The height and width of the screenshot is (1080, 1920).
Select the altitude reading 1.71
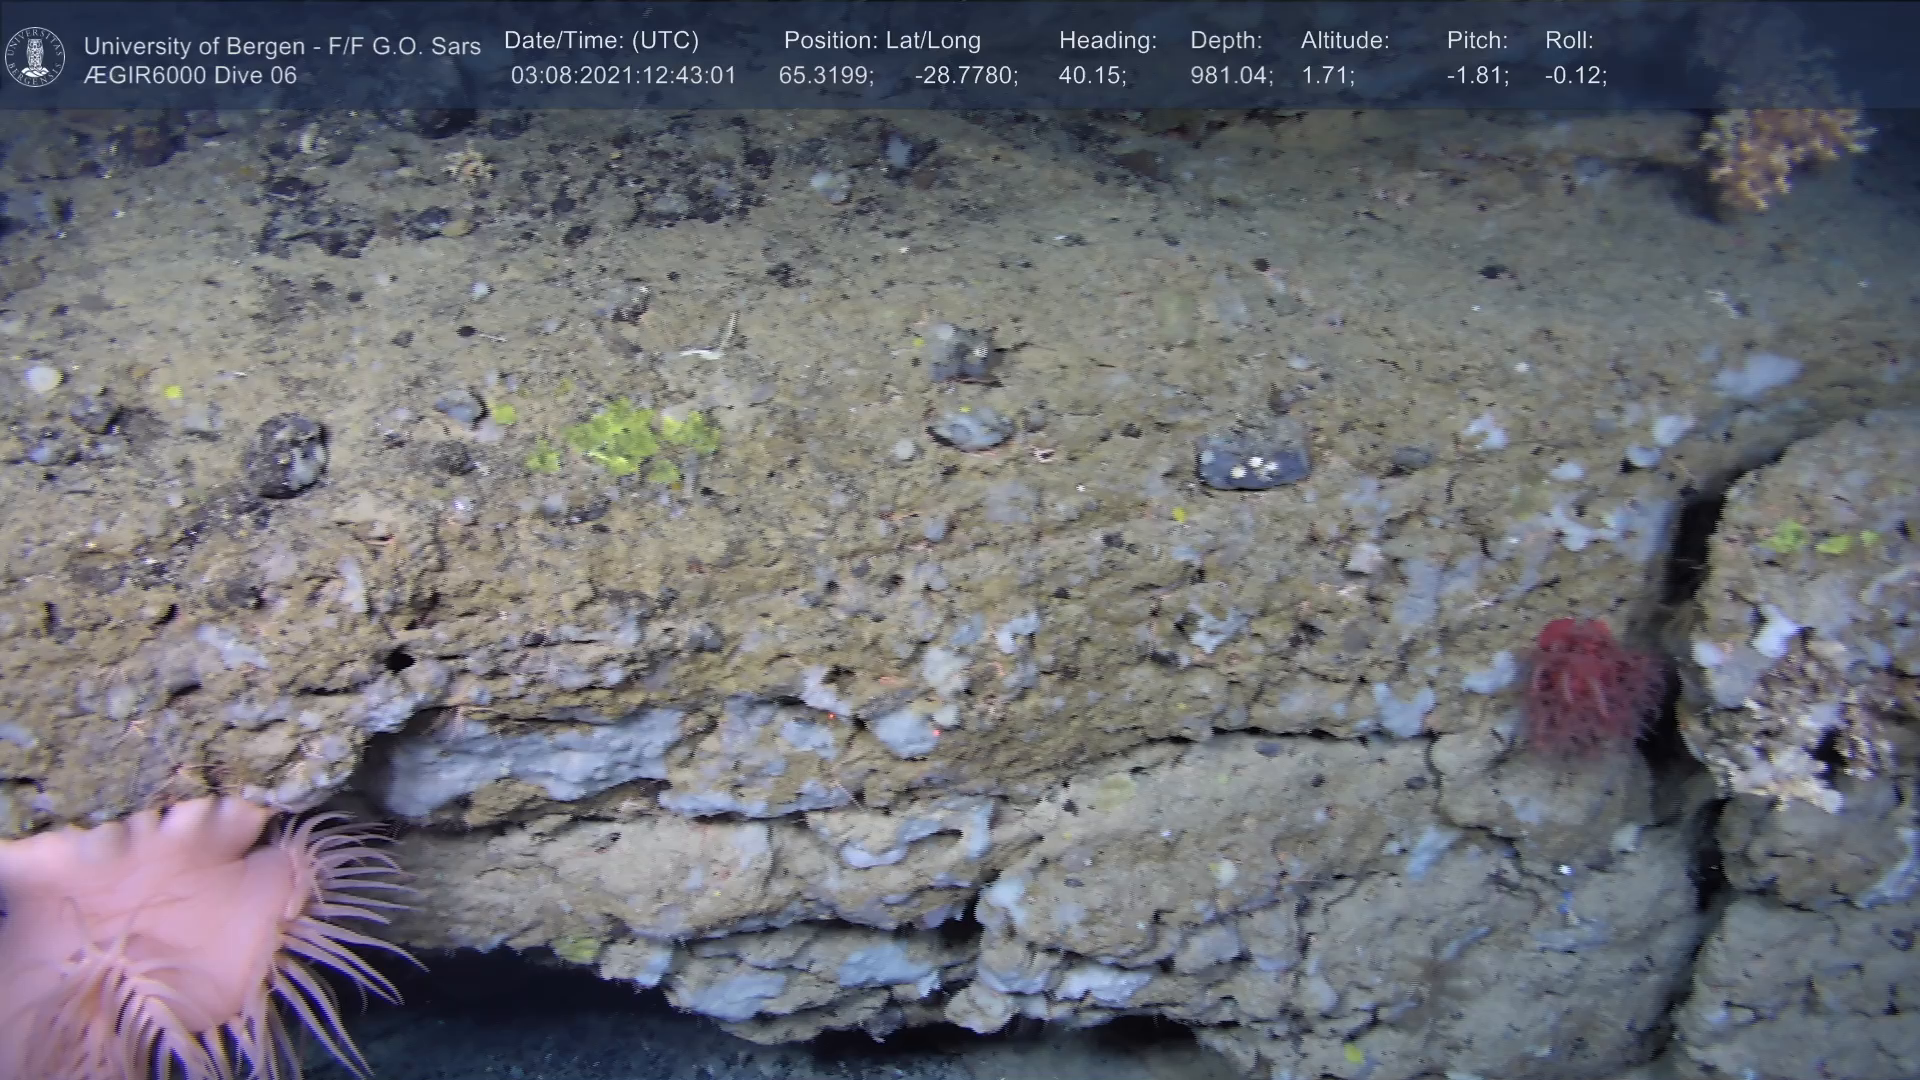[1327, 76]
